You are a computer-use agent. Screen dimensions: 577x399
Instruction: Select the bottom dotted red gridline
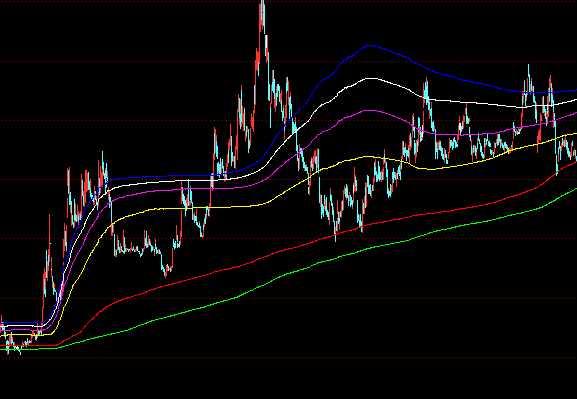[288, 357]
